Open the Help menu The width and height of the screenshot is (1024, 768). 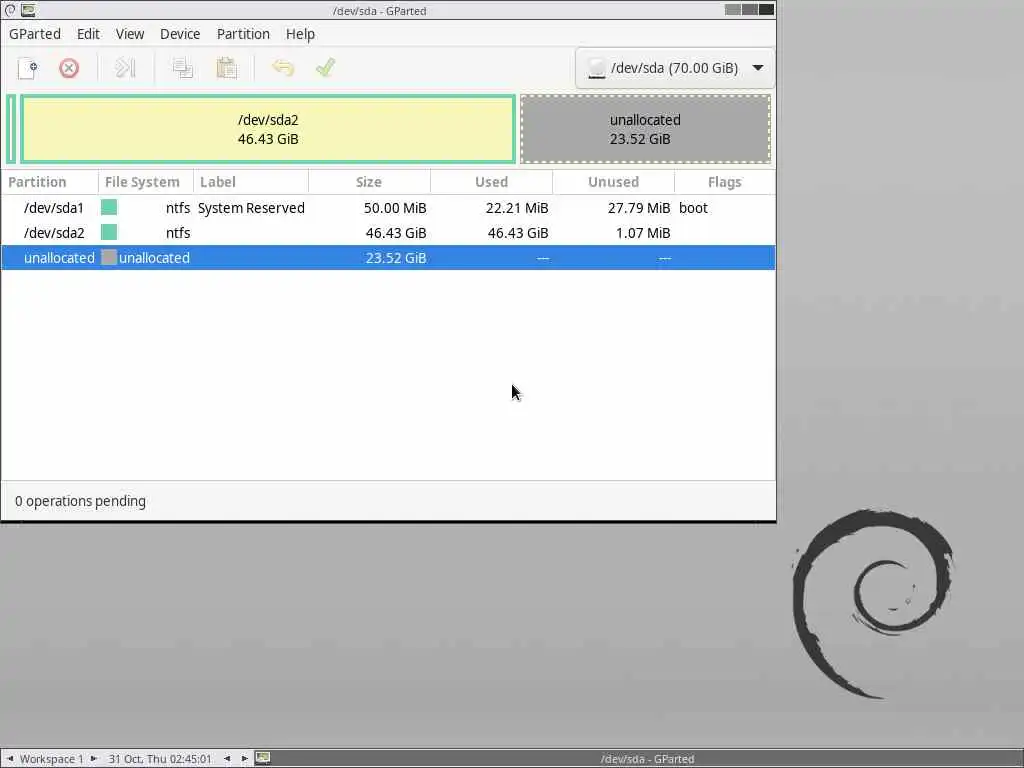(x=300, y=34)
